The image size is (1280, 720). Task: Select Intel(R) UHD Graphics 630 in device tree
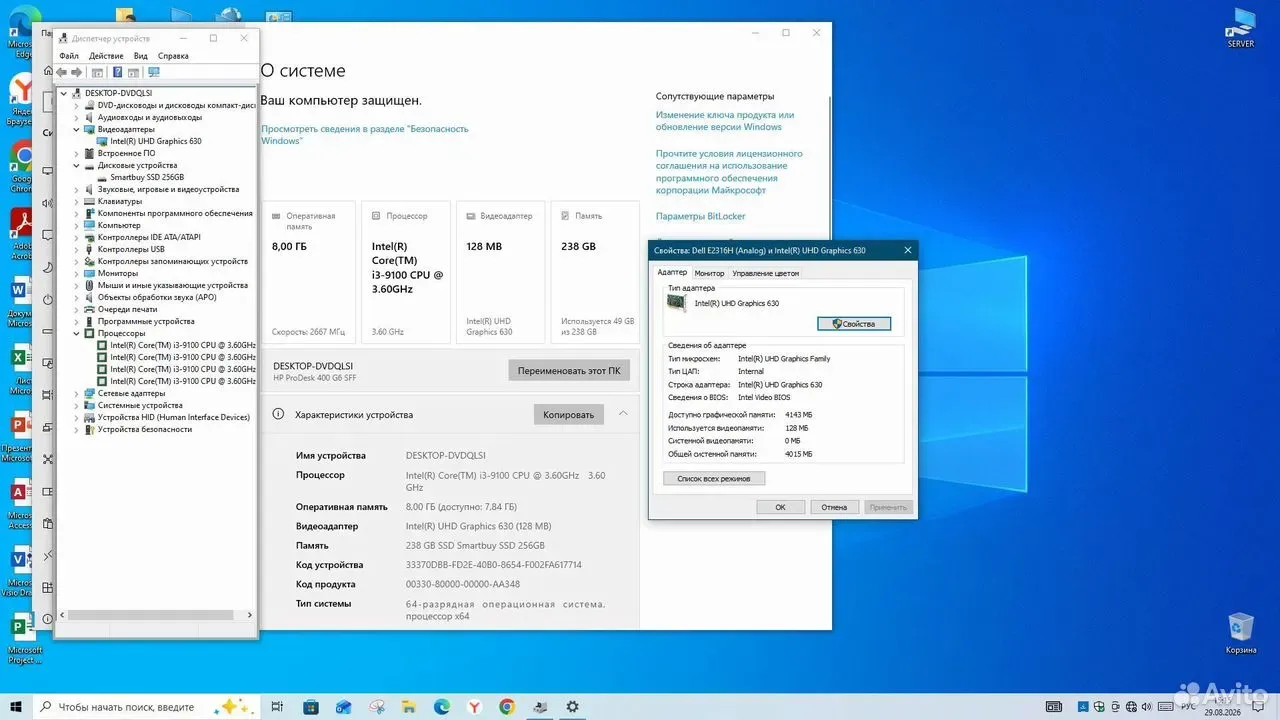[x=156, y=141]
